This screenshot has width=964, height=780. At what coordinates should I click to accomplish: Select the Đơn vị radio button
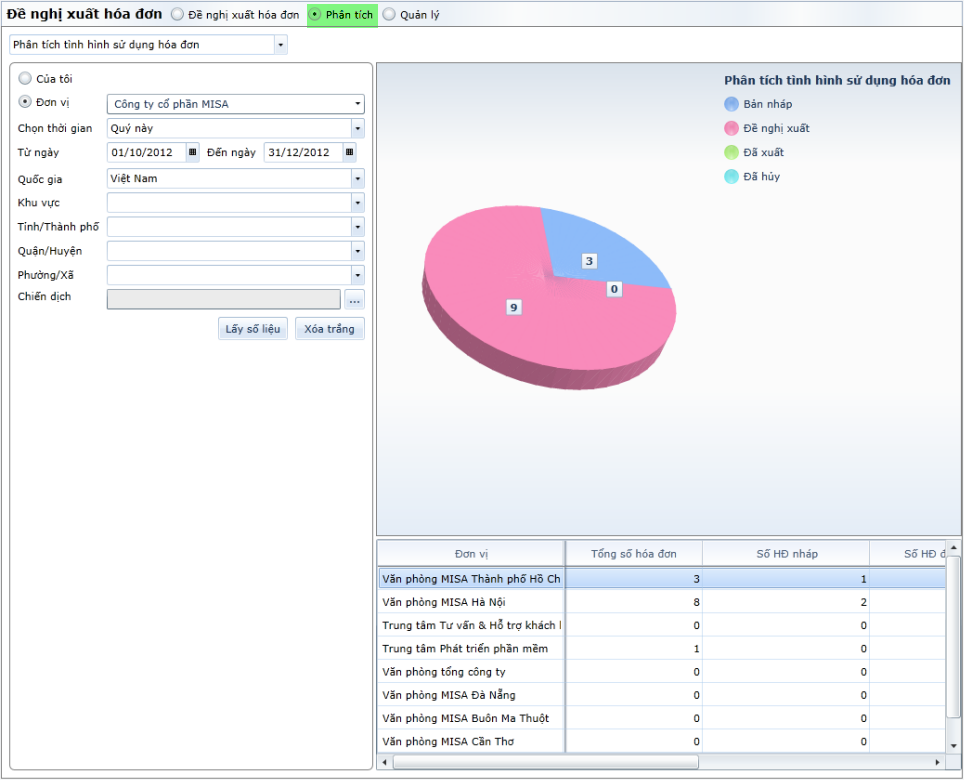coord(25,101)
